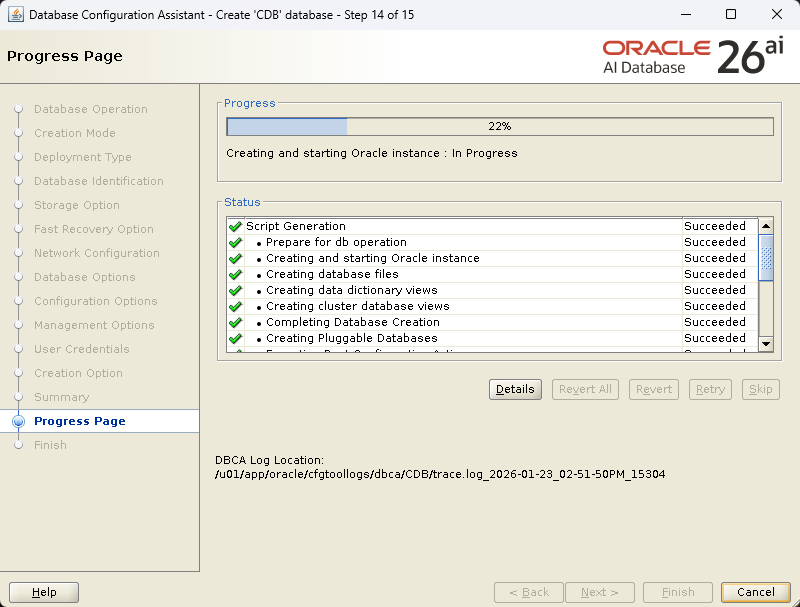Image resolution: width=800 pixels, height=607 pixels.
Task: Select Database Identification step in sidebar
Action: pyautogui.click(x=98, y=181)
